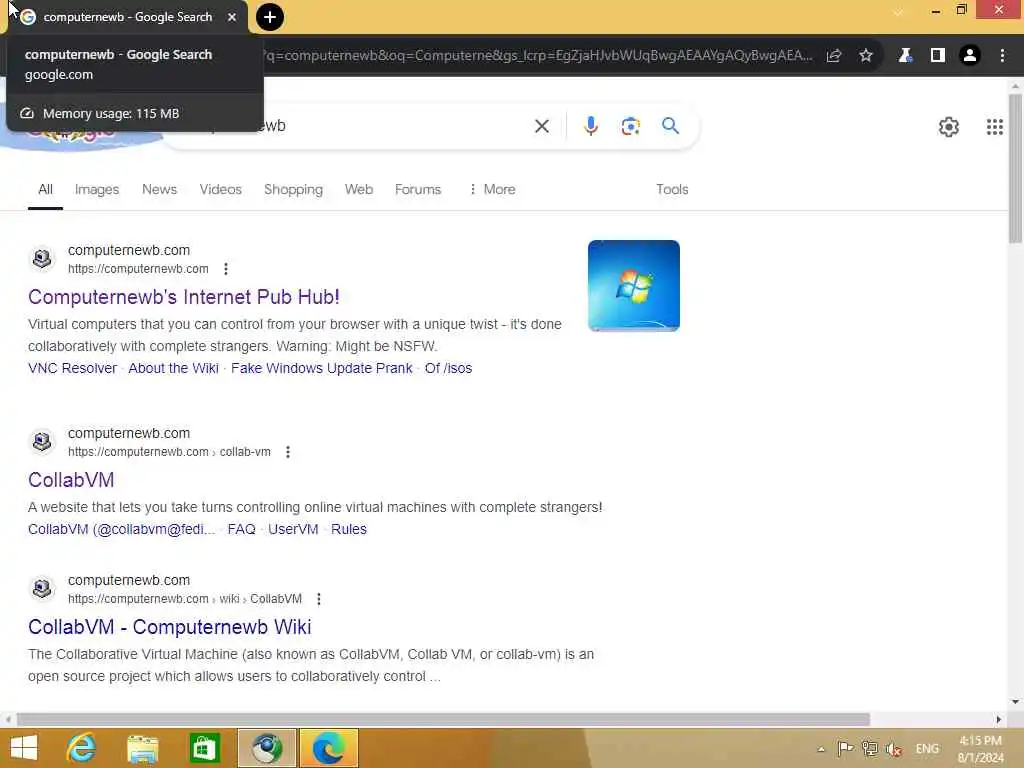Open the Chrome Labs flask icon
The image size is (1024, 768).
pyautogui.click(x=904, y=56)
